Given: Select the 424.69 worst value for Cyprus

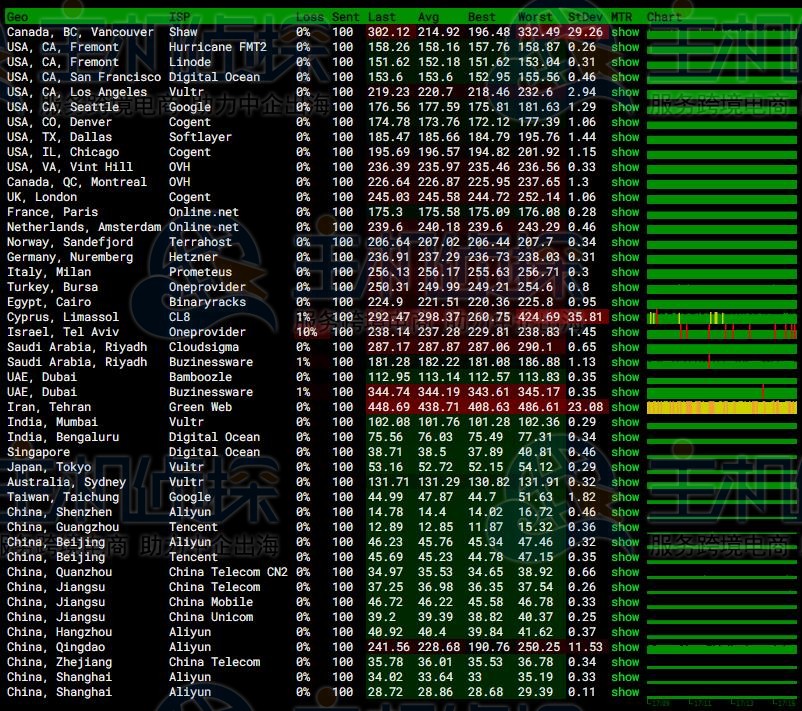Looking at the screenshot, I should [x=539, y=317].
